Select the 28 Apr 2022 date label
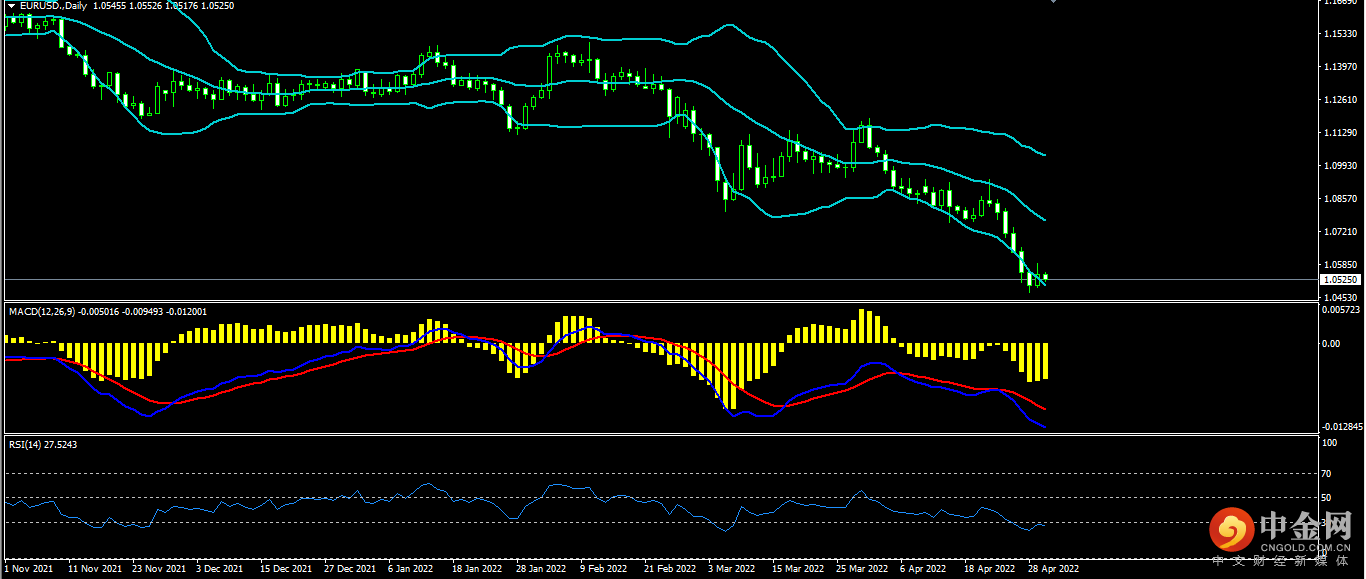 pyautogui.click(x=1054, y=569)
